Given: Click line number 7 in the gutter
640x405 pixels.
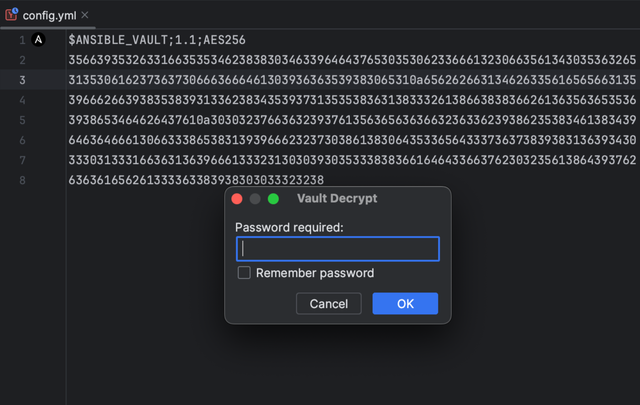Looking at the screenshot, I should 21,160.
